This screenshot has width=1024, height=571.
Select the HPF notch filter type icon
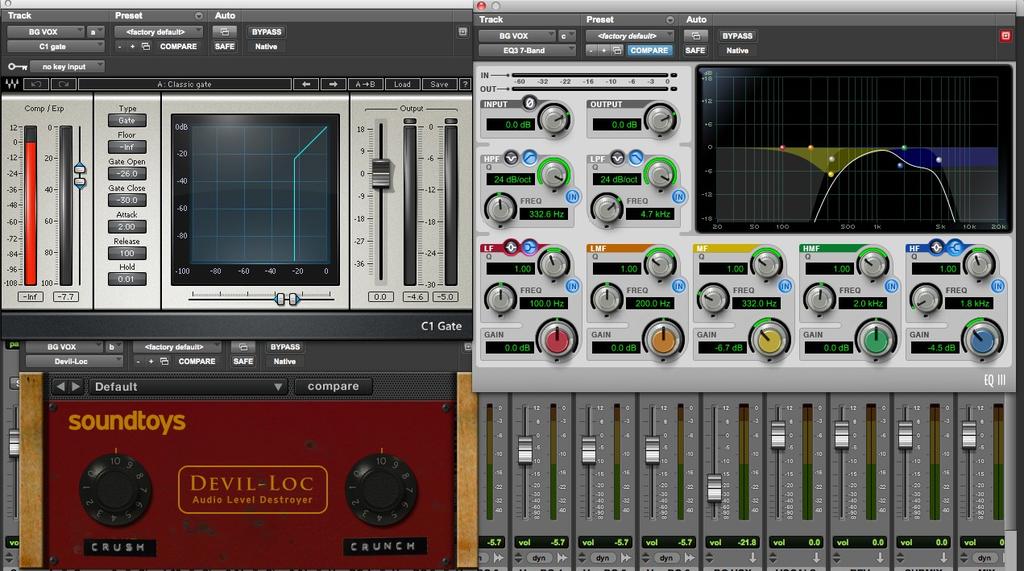[x=511, y=157]
